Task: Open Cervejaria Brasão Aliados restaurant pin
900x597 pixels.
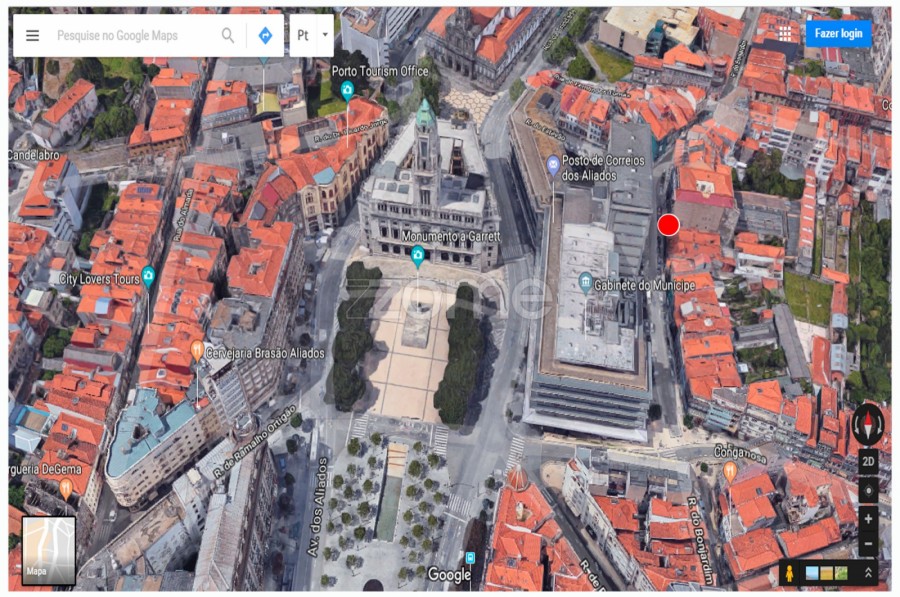Action: pos(197,349)
